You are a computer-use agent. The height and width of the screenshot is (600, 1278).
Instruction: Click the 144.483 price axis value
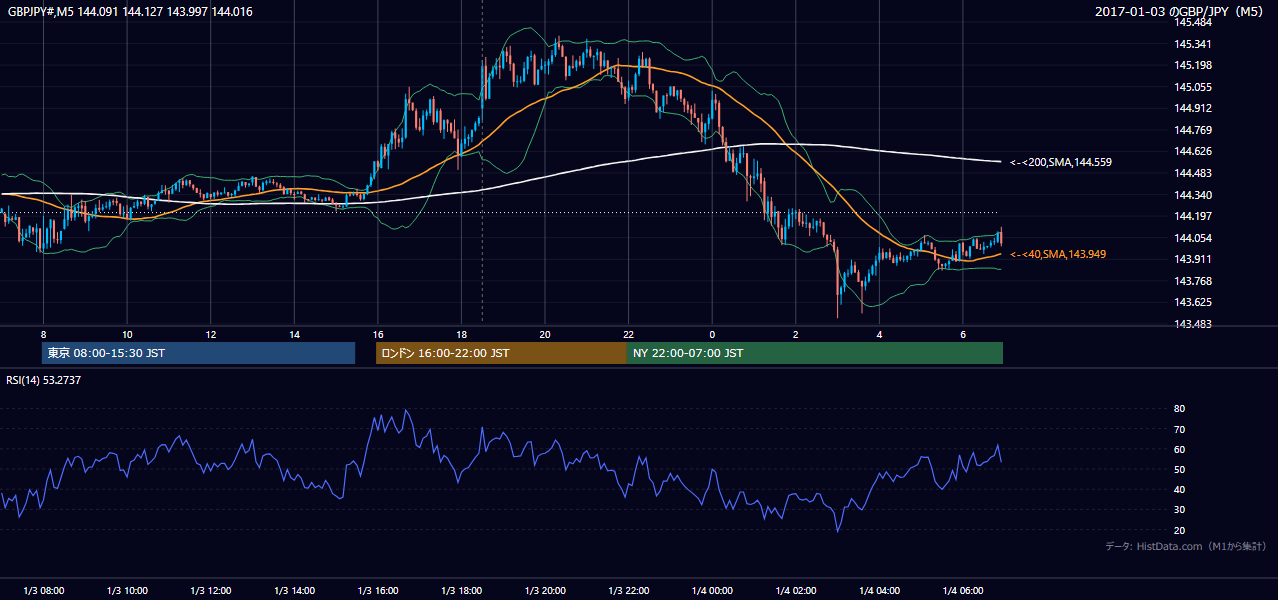[x=1195, y=174]
